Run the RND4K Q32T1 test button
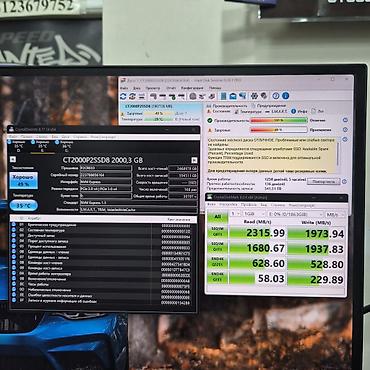370x370 pixels. [217, 263]
